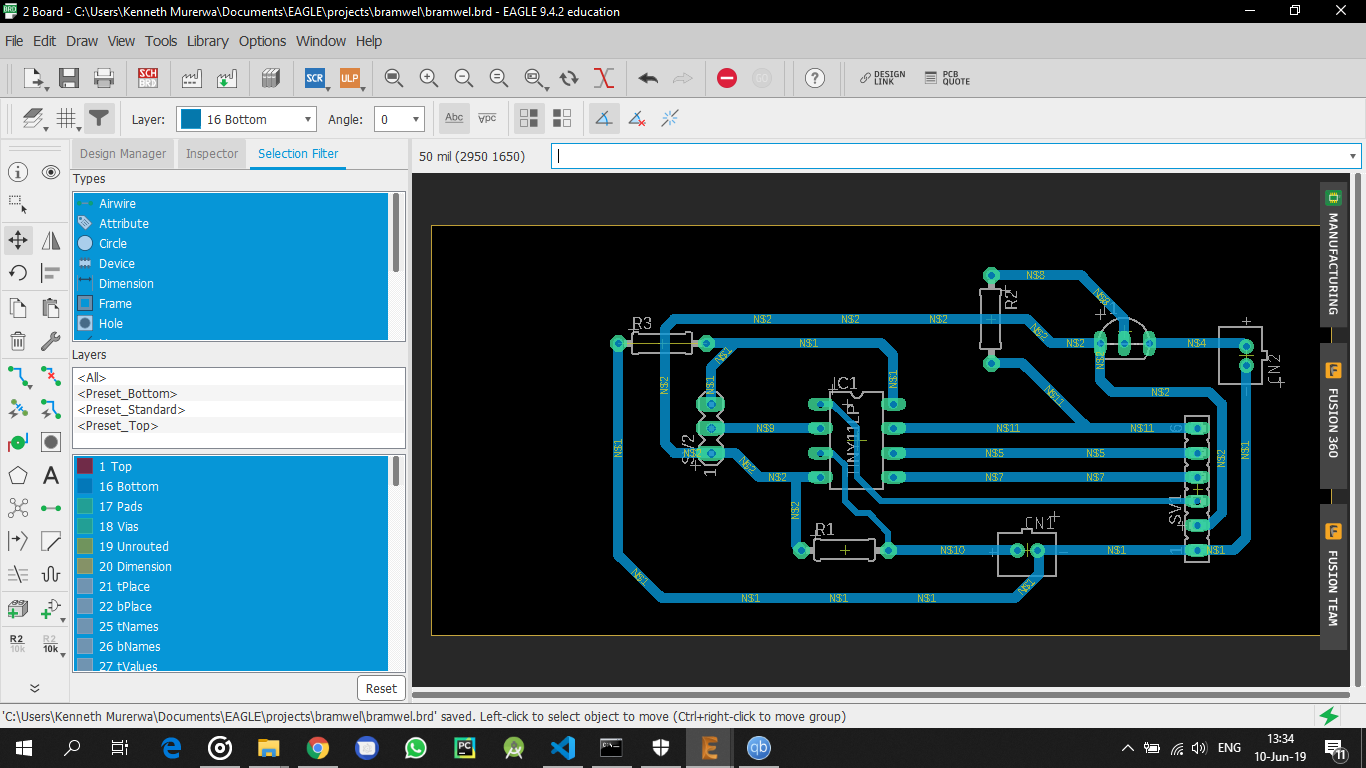This screenshot has height=768, width=1366.
Task: Choose the Text tool (letter A)
Action: [51, 475]
